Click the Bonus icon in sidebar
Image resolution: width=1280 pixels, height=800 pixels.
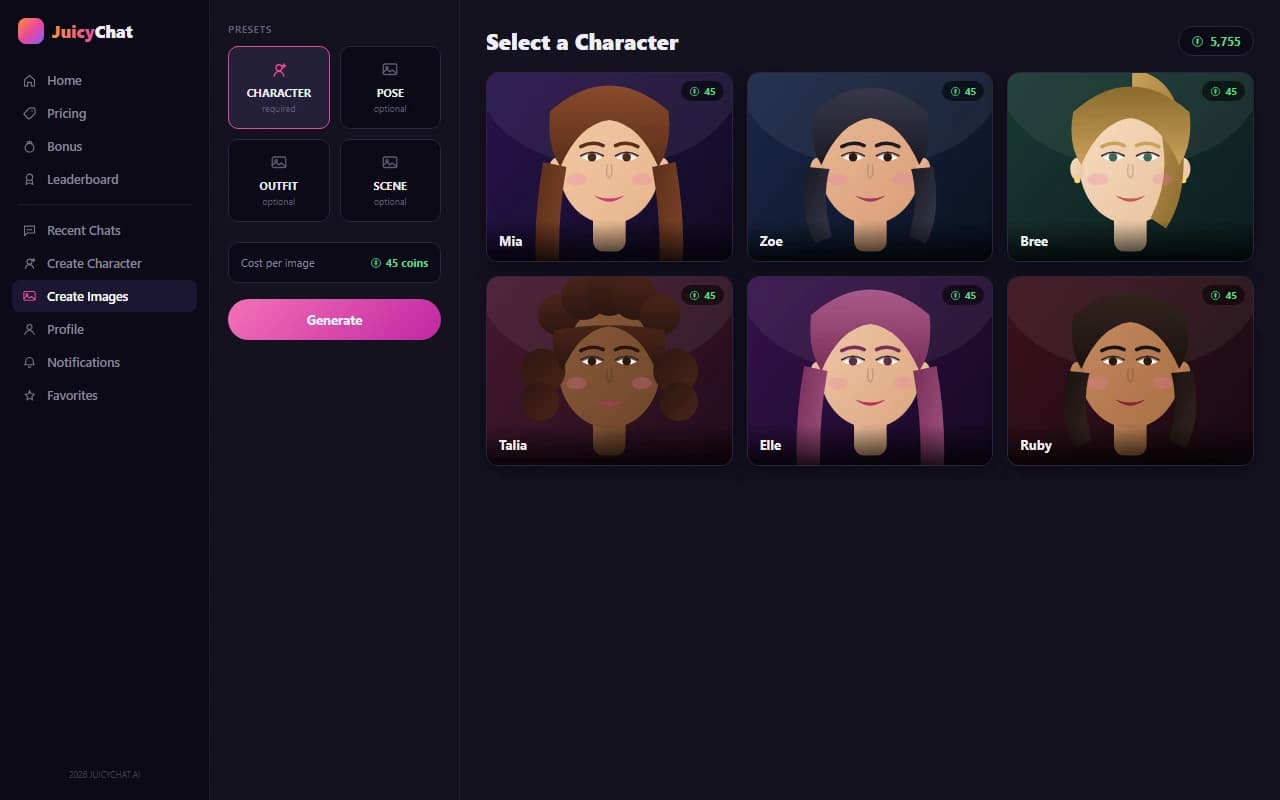click(x=29, y=147)
